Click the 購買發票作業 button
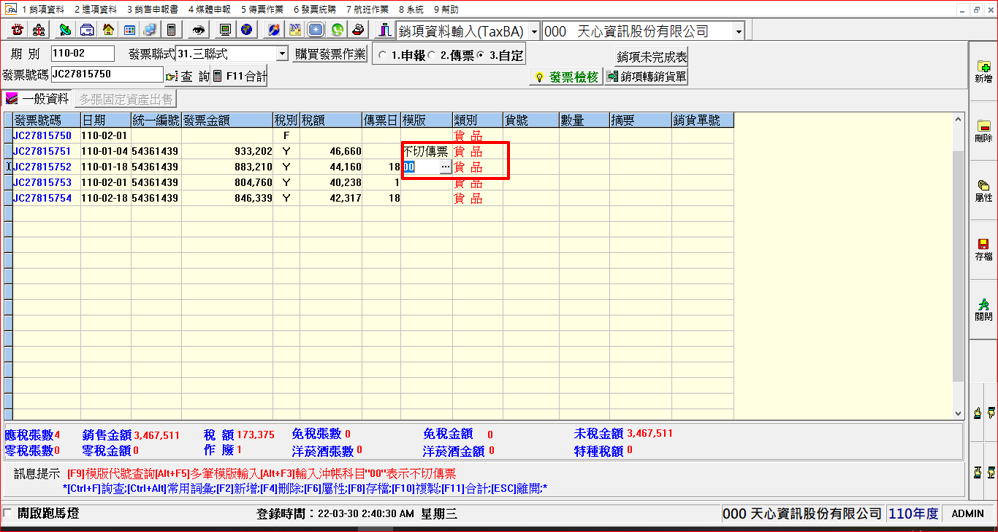The width and height of the screenshot is (998, 532). pos(330,54)
